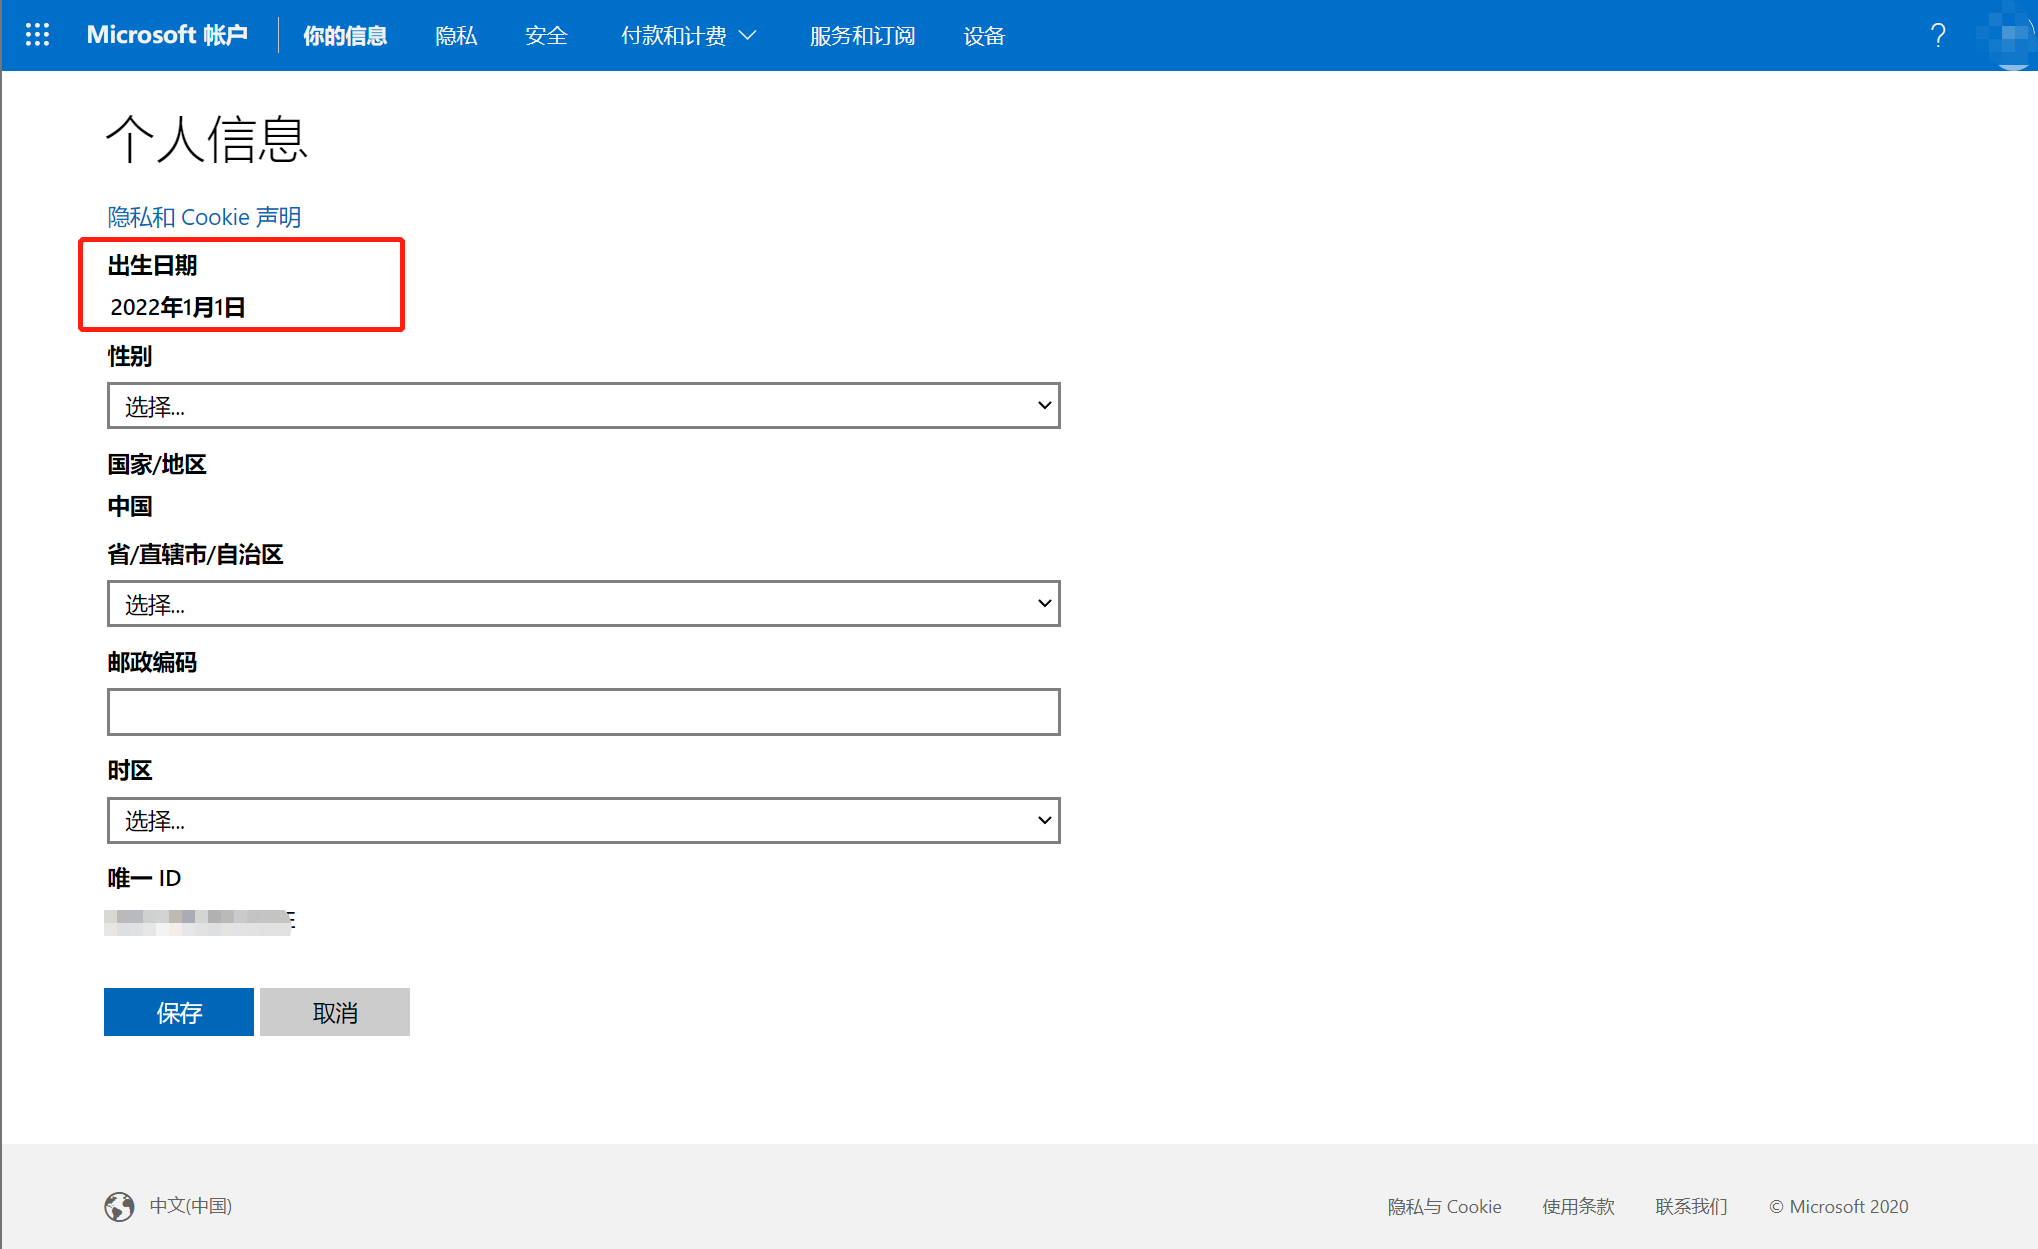Click the globe language icon

coord(119,1206)
